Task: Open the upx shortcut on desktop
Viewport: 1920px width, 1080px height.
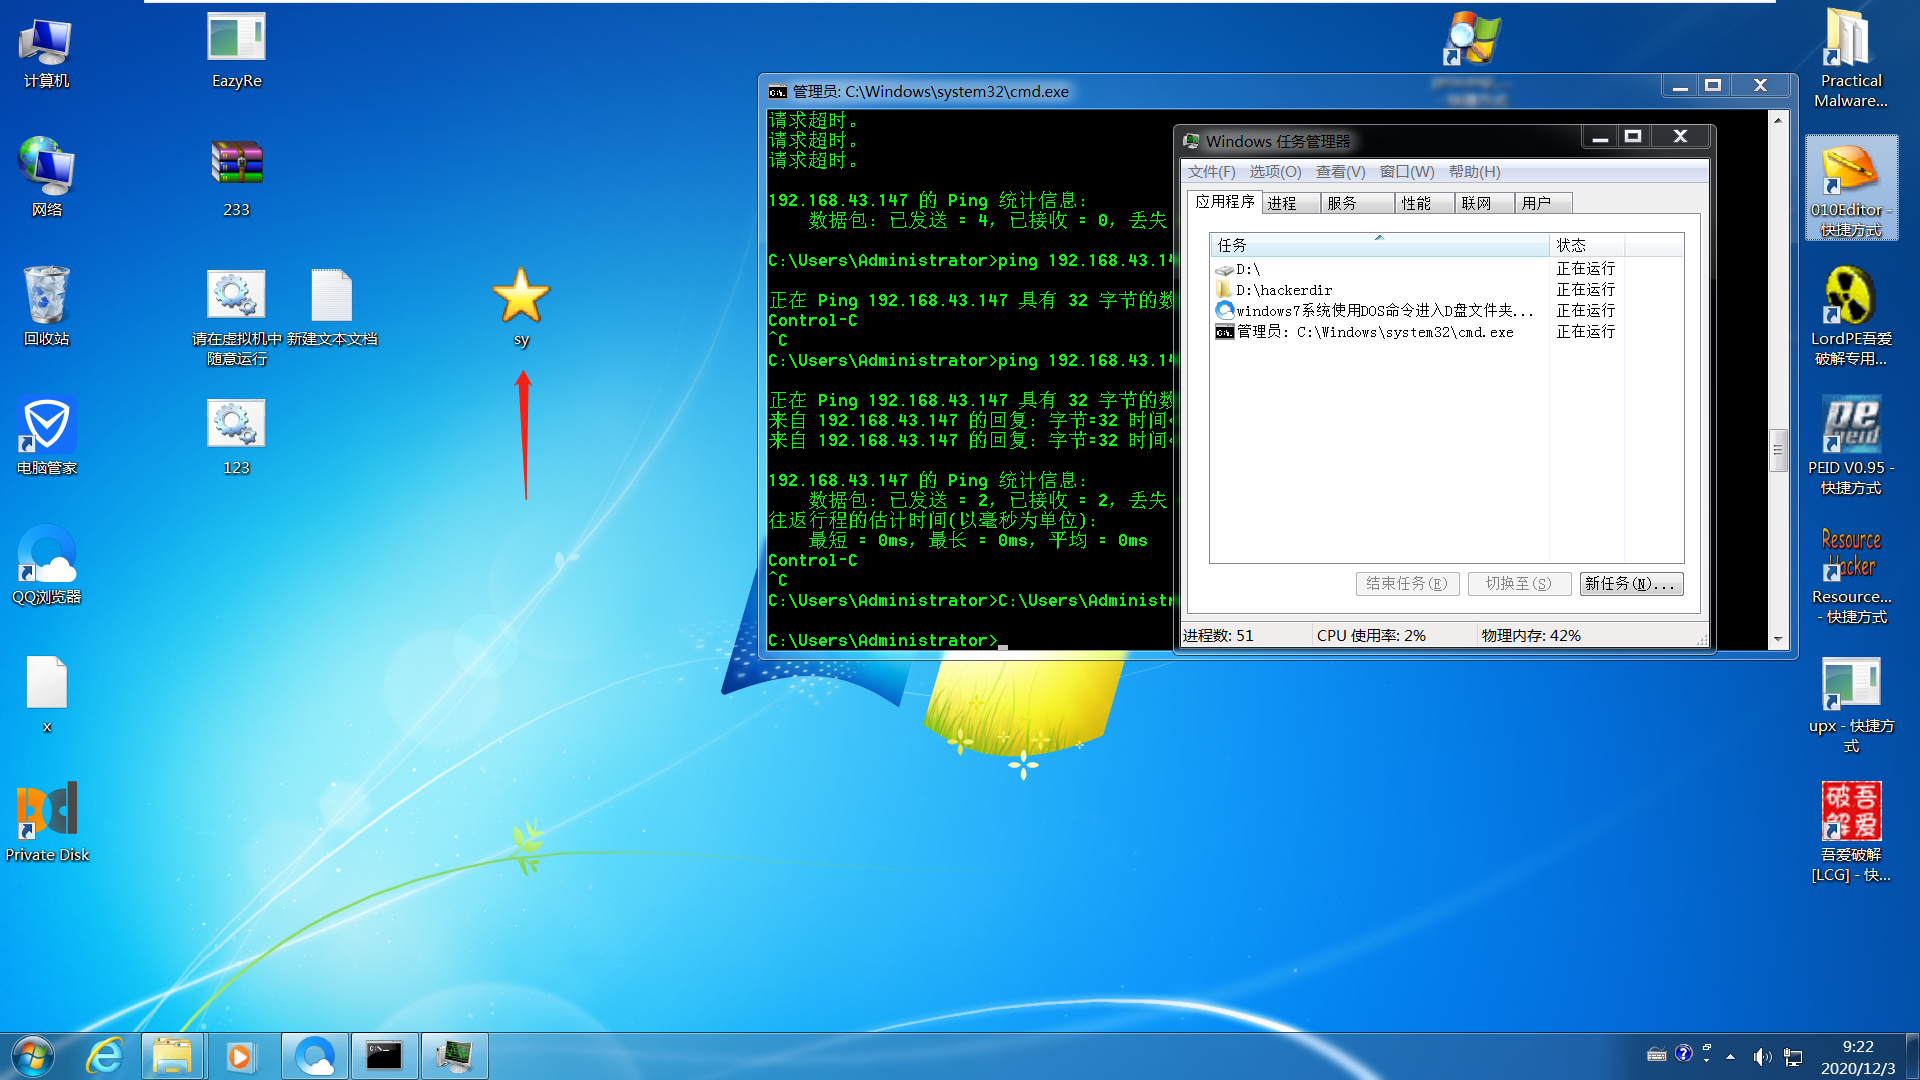Action: (x=1850, y=684)
